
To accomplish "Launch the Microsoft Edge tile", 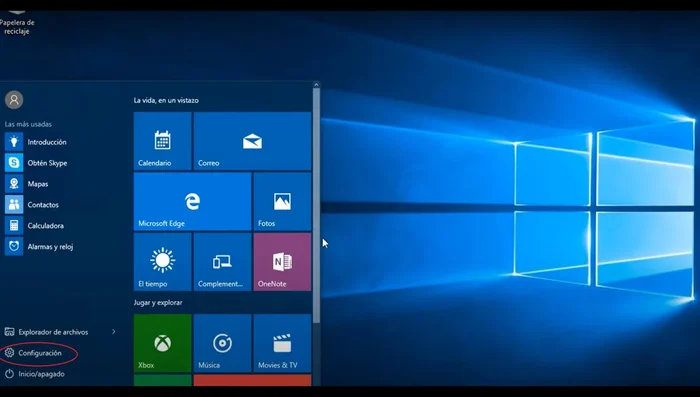I will click(x=192, y=201).
